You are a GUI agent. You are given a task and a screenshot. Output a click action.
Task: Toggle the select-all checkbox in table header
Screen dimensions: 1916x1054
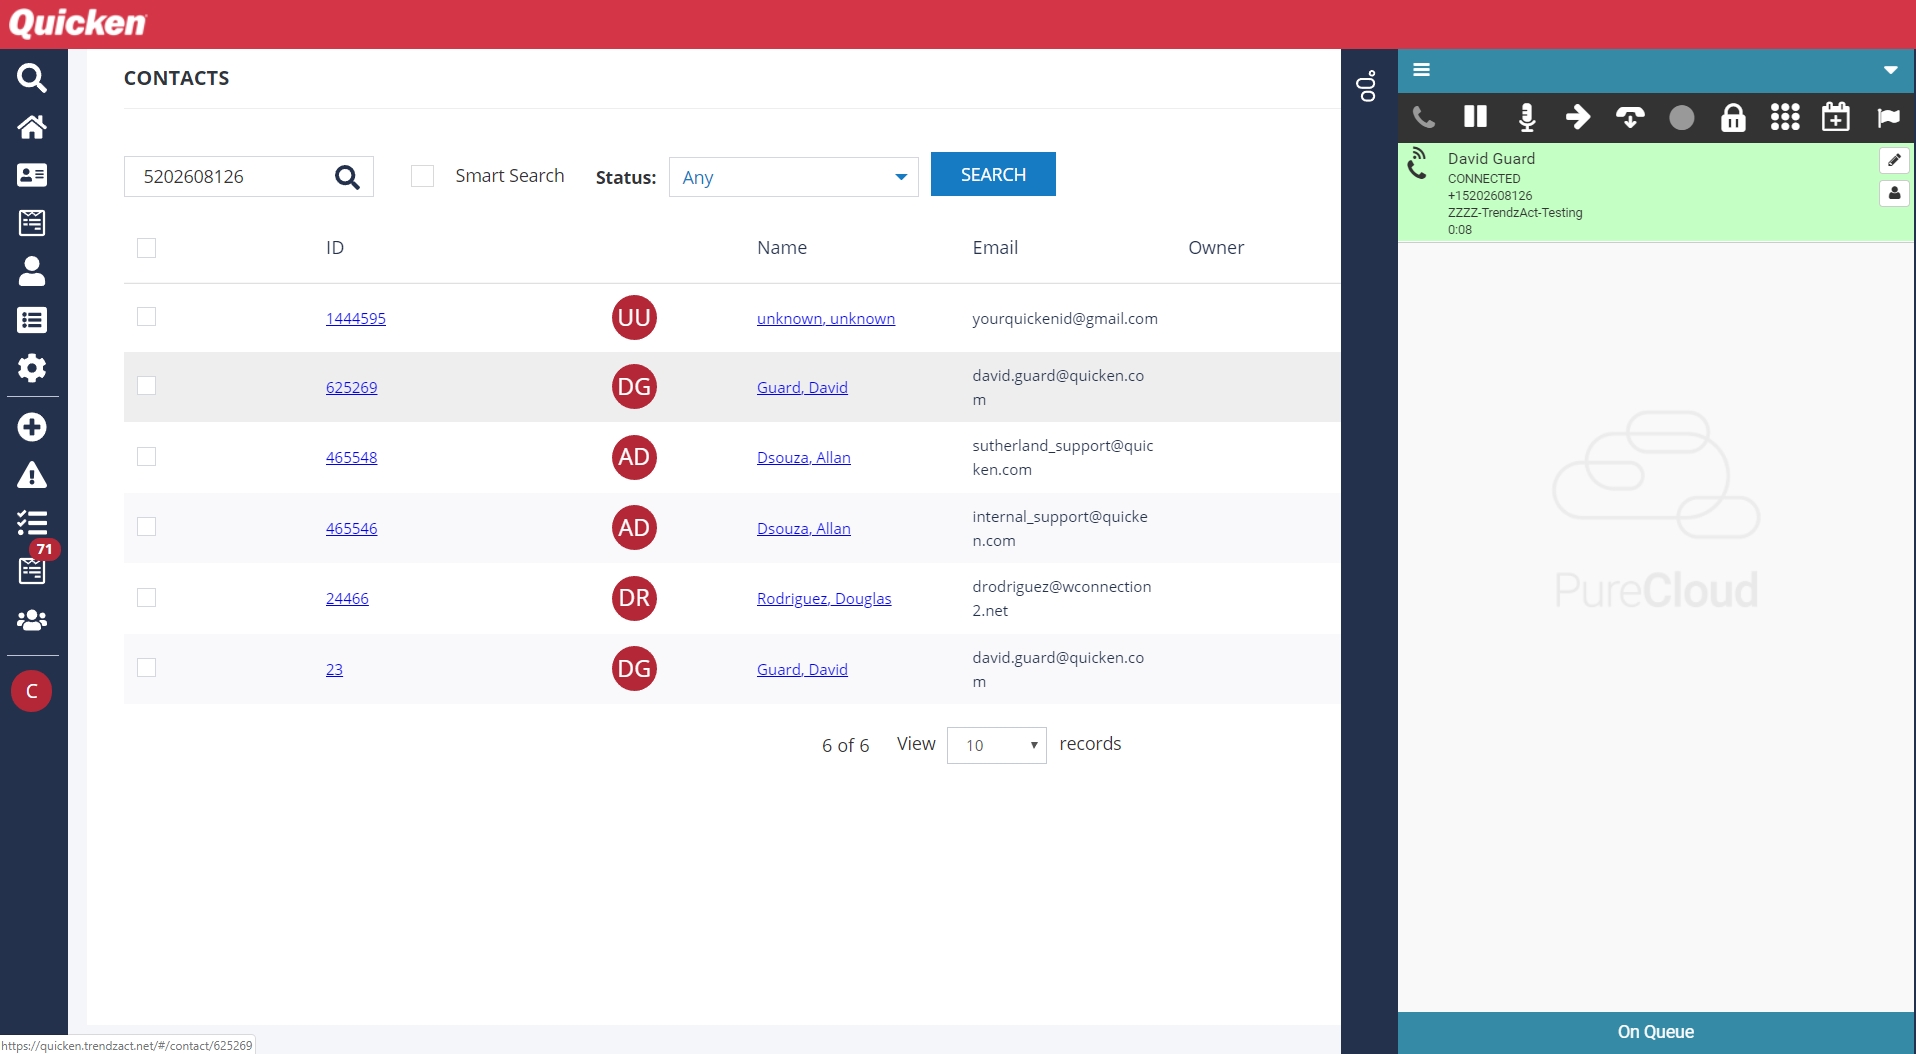pos(147,248)
